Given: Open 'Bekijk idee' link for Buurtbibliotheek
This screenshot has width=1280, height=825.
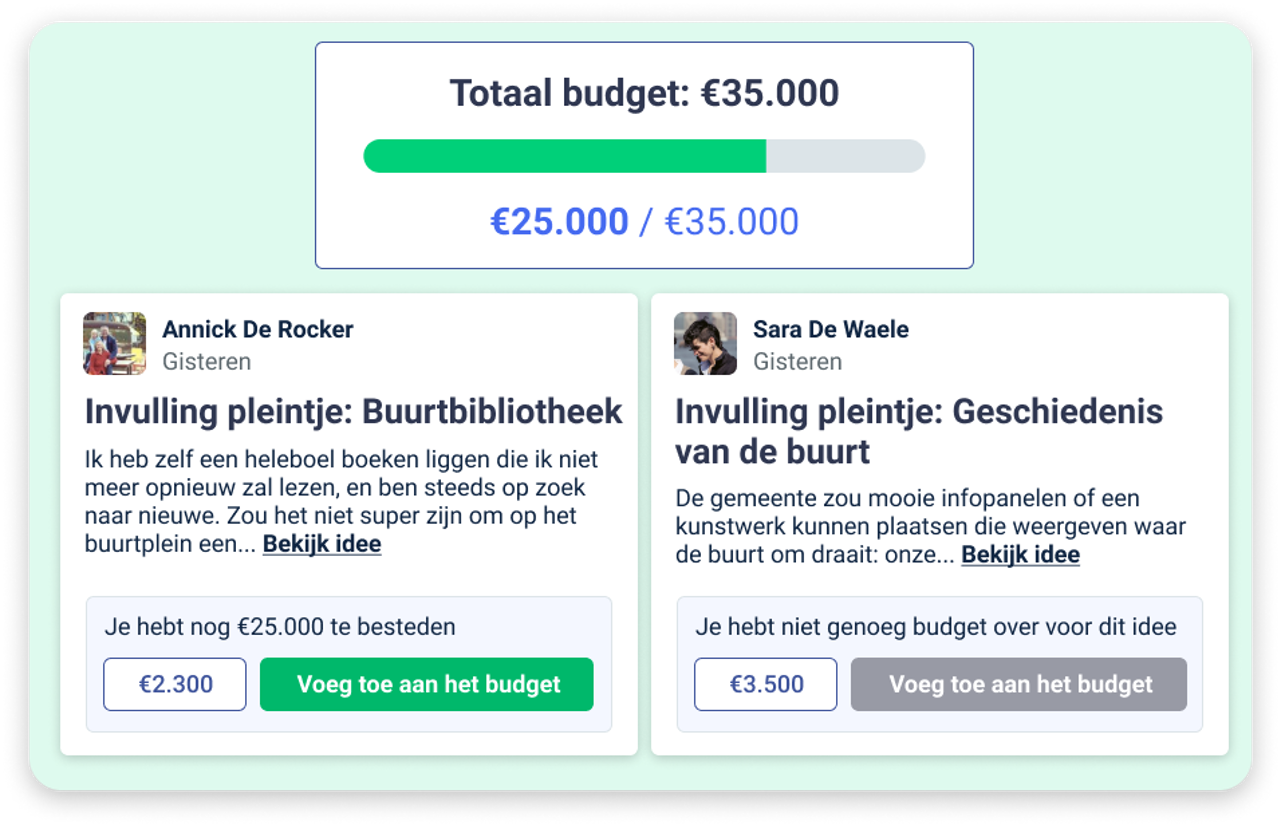Looking at the screenshot, I should coord(322,545).
